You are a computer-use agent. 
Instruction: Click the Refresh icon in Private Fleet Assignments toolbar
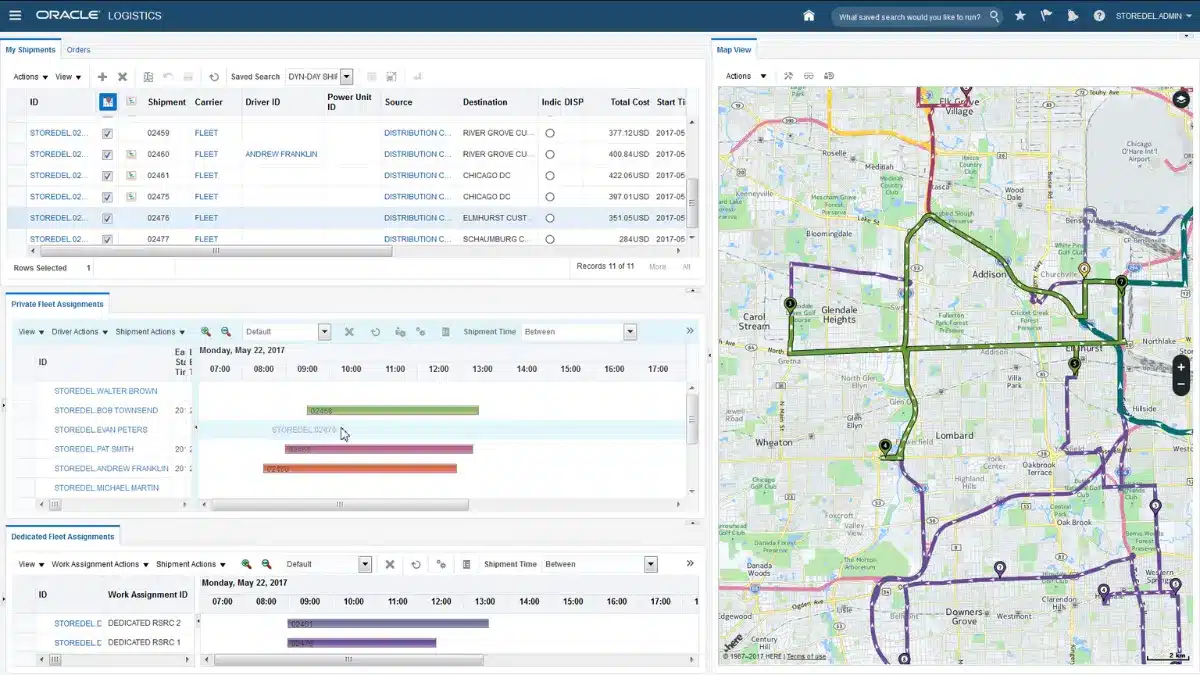(374, 332)
